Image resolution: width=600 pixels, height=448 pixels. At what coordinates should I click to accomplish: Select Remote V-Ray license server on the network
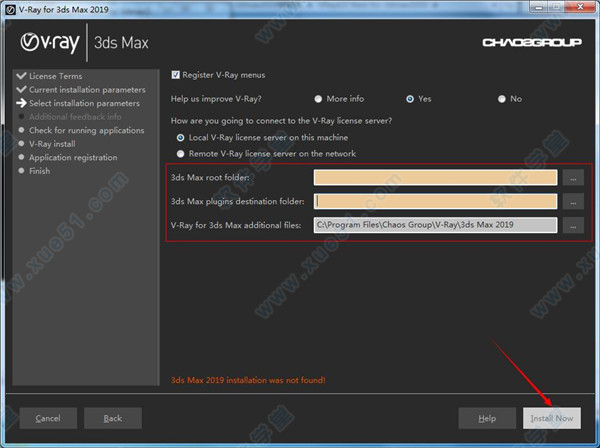180,154
